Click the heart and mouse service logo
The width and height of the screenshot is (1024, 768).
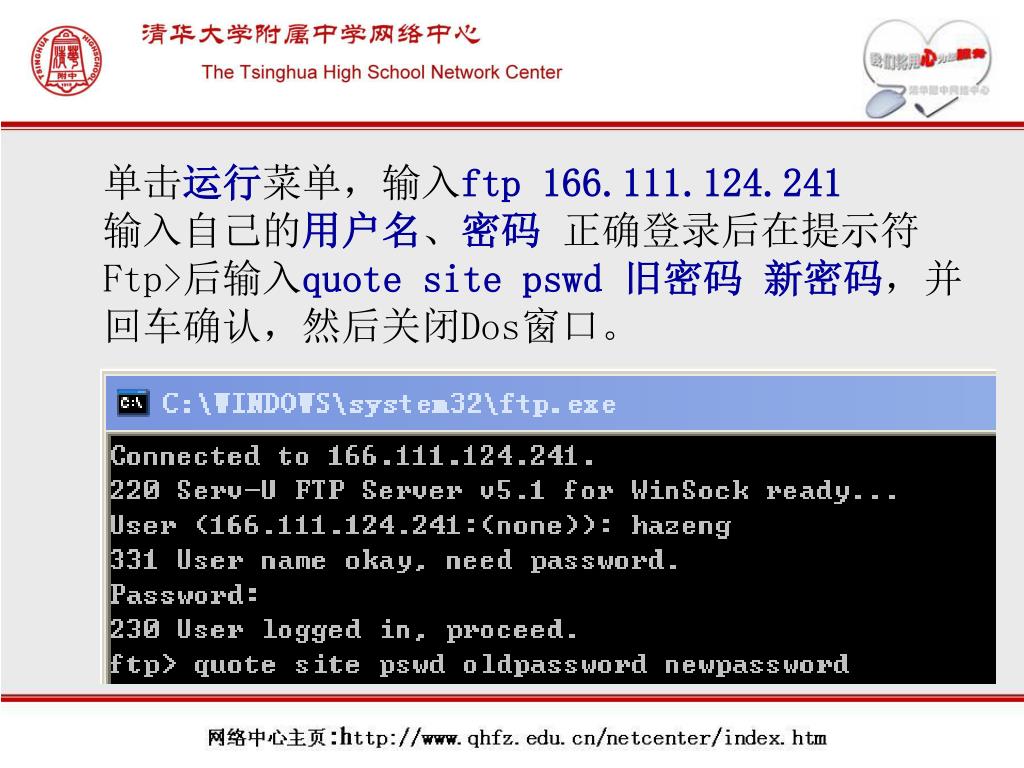click(x=927, y=69)
